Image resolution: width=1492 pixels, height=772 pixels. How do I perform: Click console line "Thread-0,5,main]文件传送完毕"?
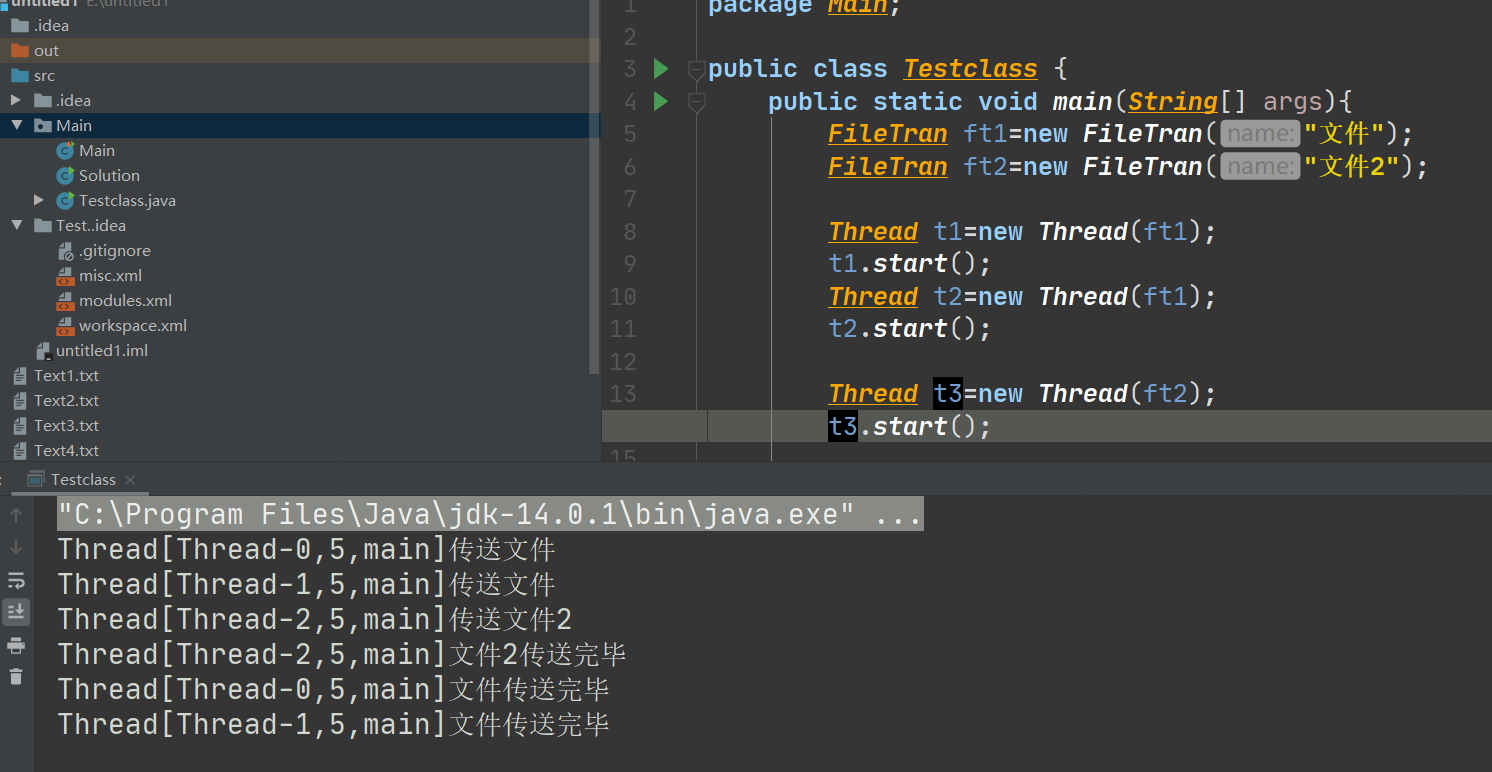tap(334, 689)
